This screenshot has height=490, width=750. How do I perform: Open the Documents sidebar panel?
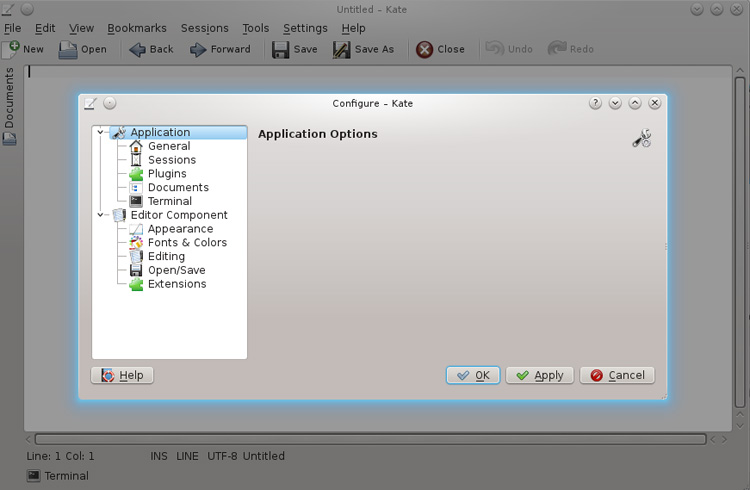(9, 106)
